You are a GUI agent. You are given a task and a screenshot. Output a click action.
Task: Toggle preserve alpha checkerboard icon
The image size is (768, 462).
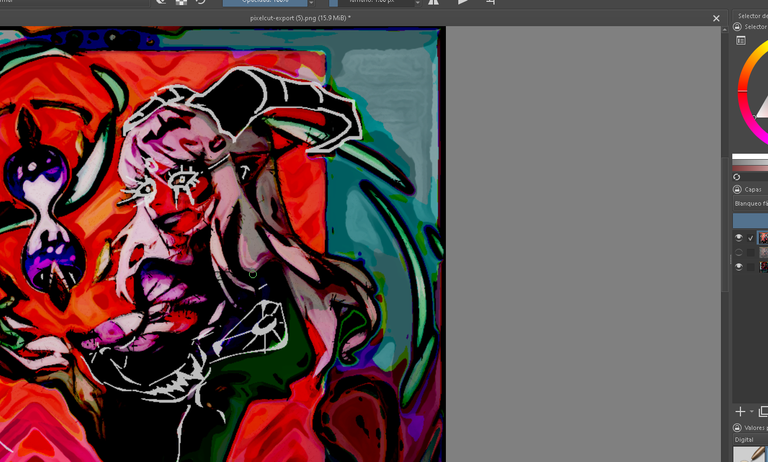coord(182,2)
